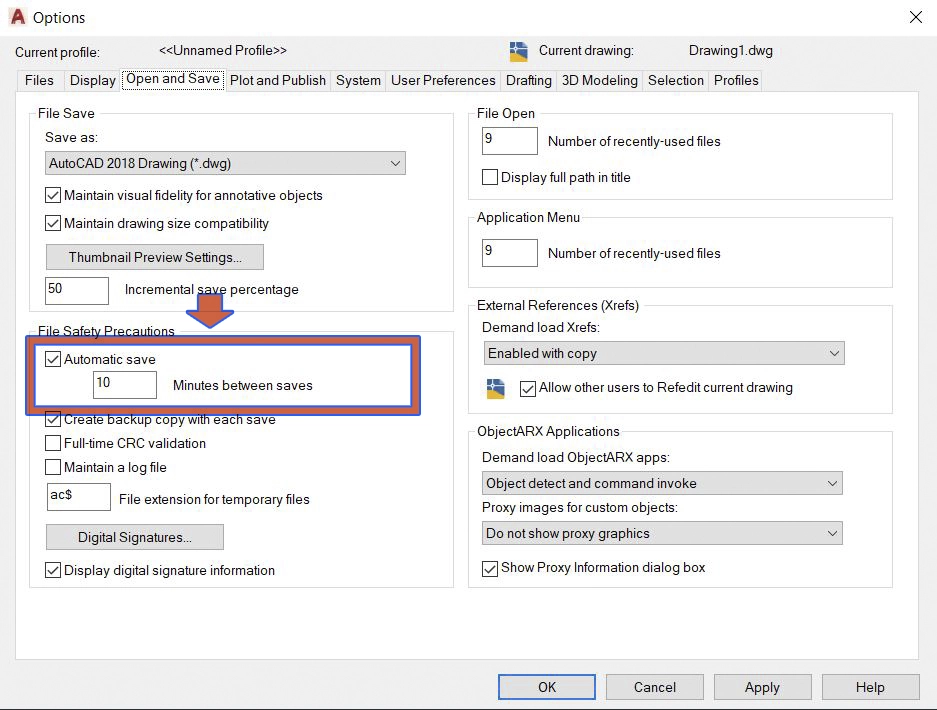Viewport: 937px width, 710px height.
Task: Go to the System tab
Action: pos(358,80)
